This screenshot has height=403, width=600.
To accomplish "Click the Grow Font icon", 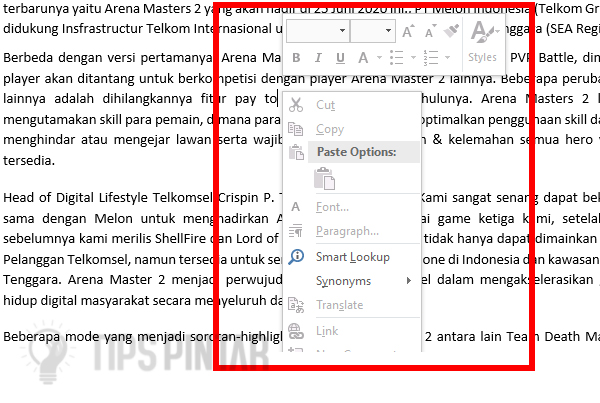I will [408, 31].
